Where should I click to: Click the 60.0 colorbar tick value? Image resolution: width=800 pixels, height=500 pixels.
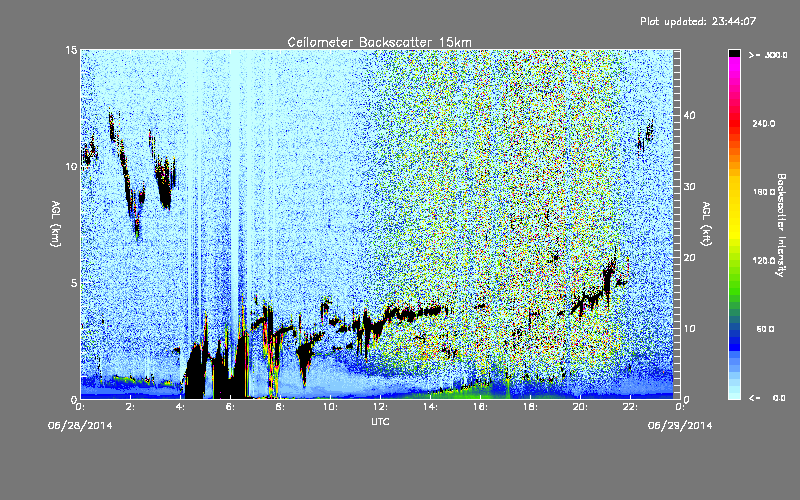pyautogui.click(x=765, y=329)
